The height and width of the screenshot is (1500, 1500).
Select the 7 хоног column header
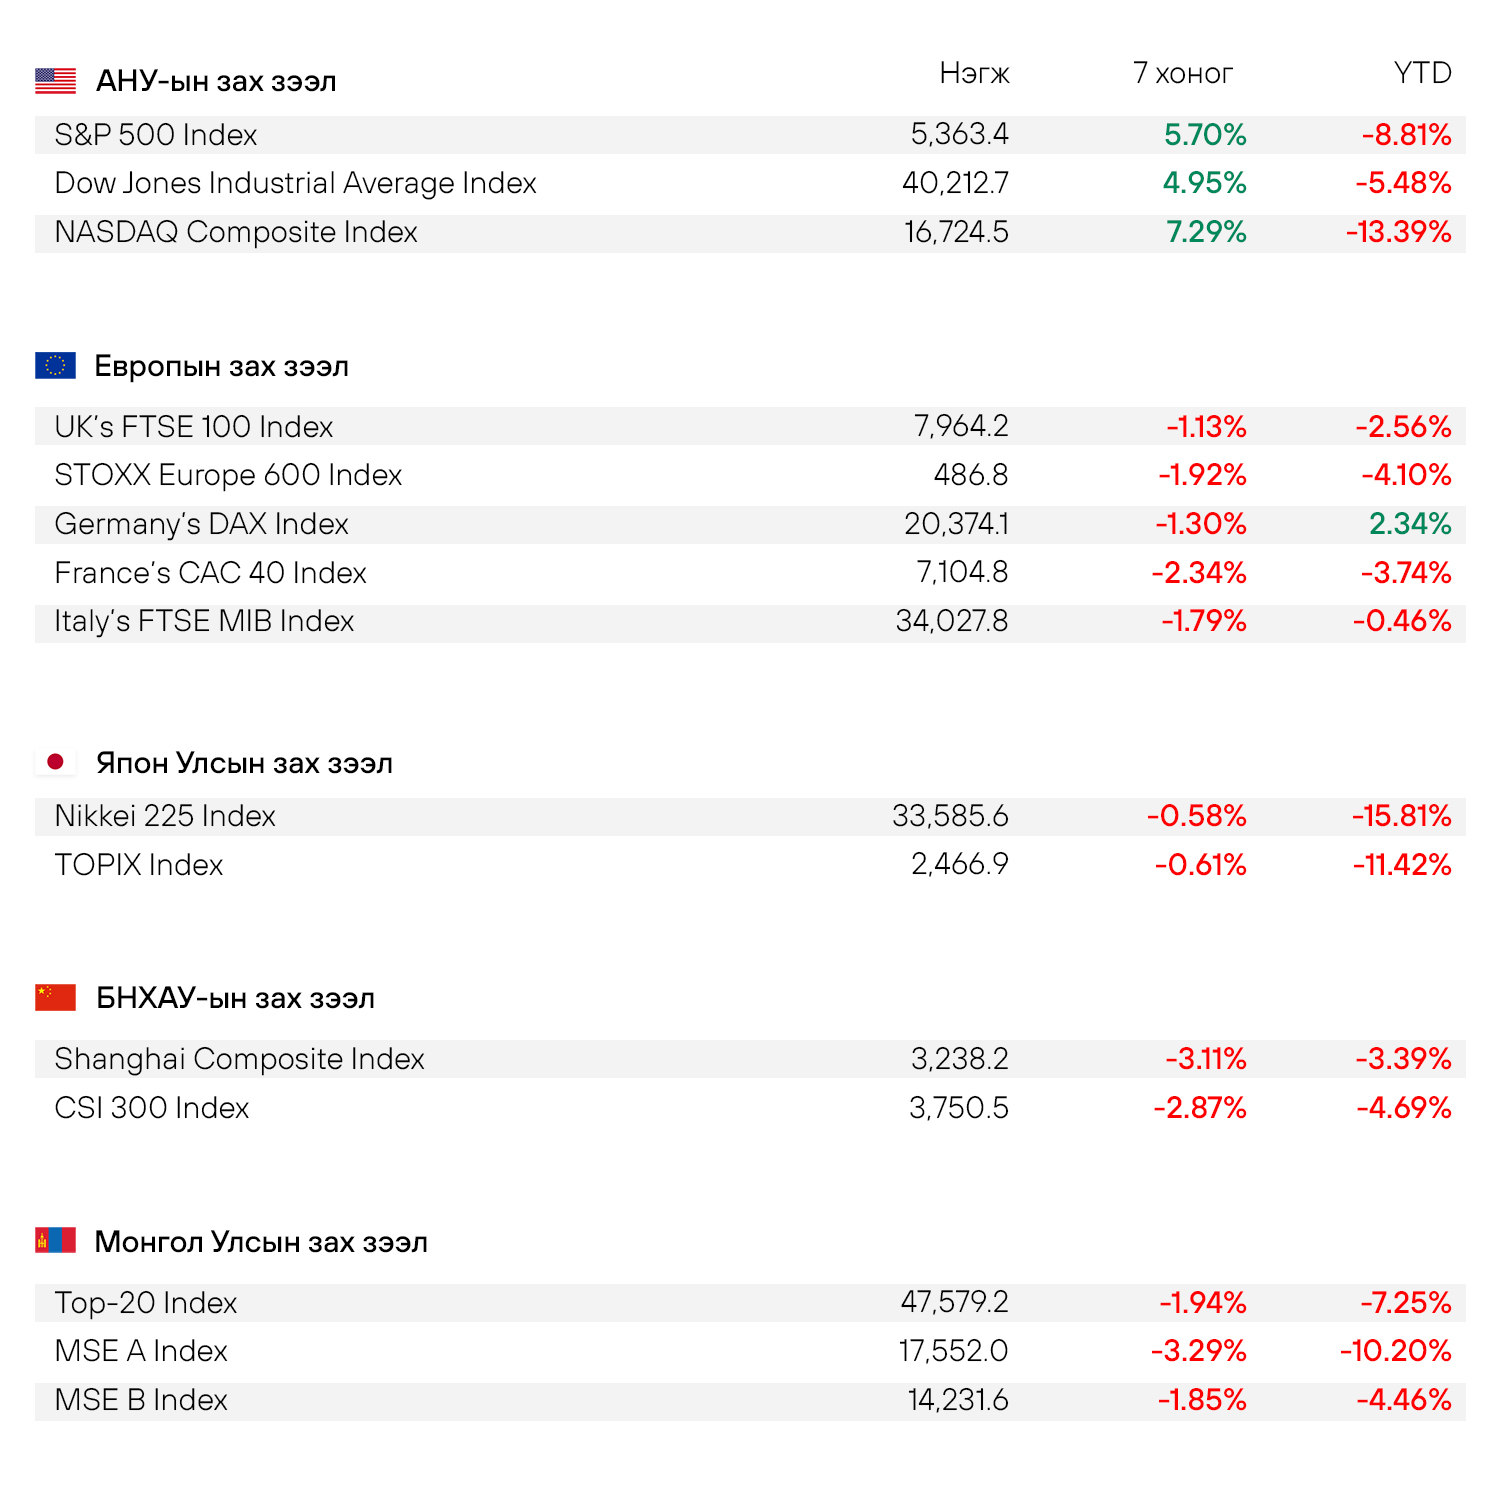(1182, 73)
